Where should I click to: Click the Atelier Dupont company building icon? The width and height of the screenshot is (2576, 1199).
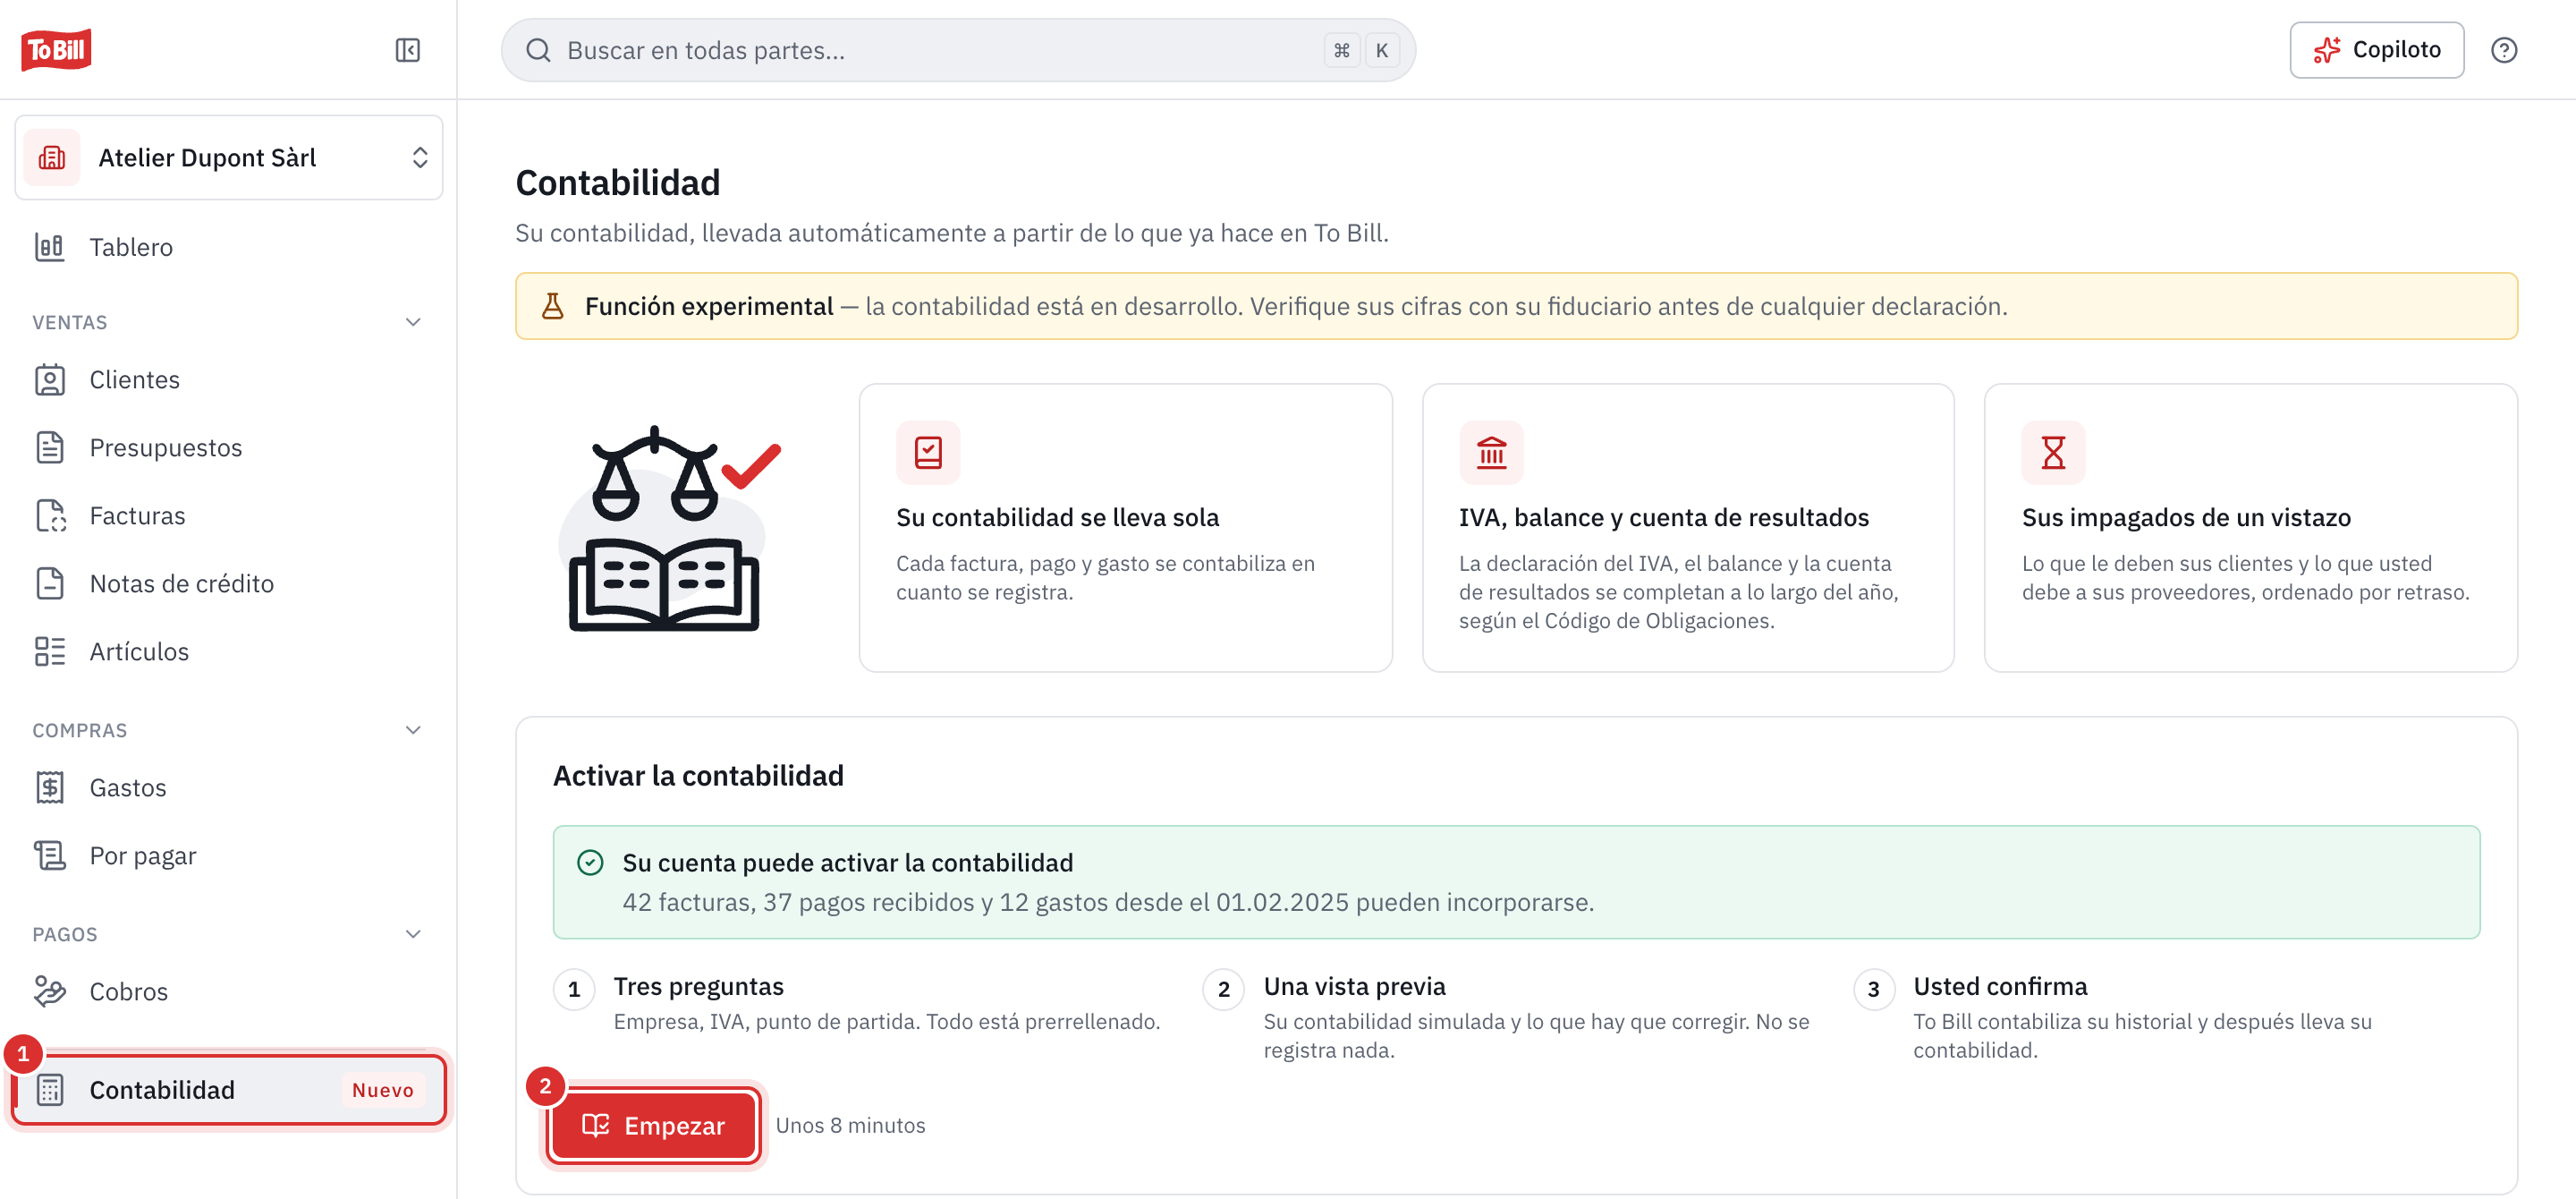[52, 158]
